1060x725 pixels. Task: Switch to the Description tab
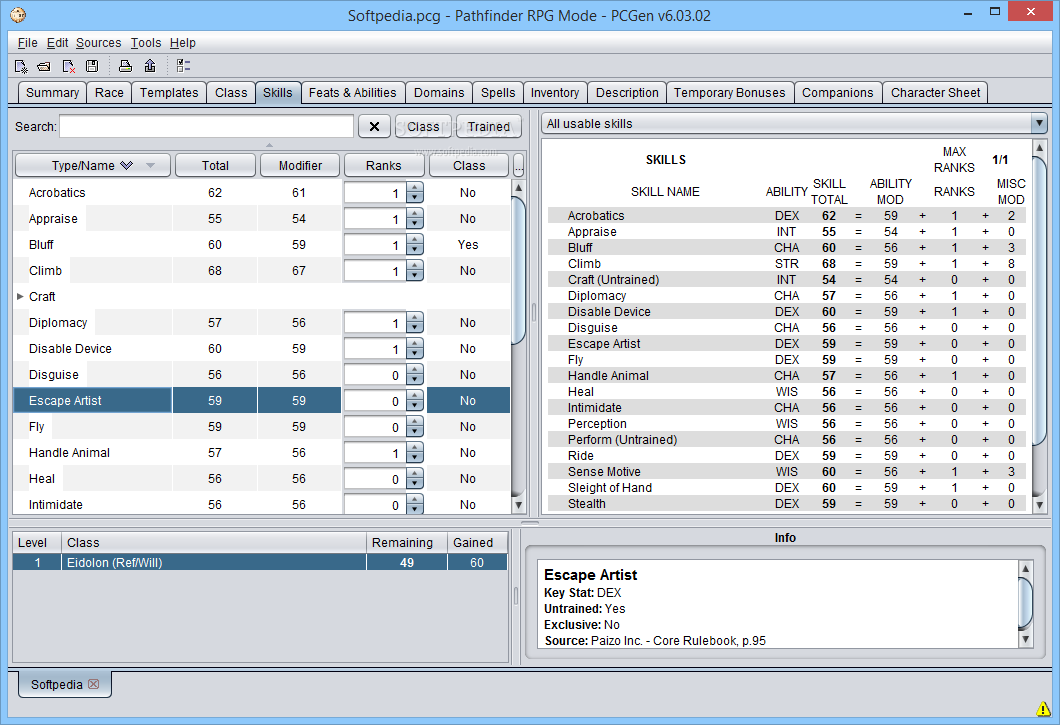tap(627, 93)
